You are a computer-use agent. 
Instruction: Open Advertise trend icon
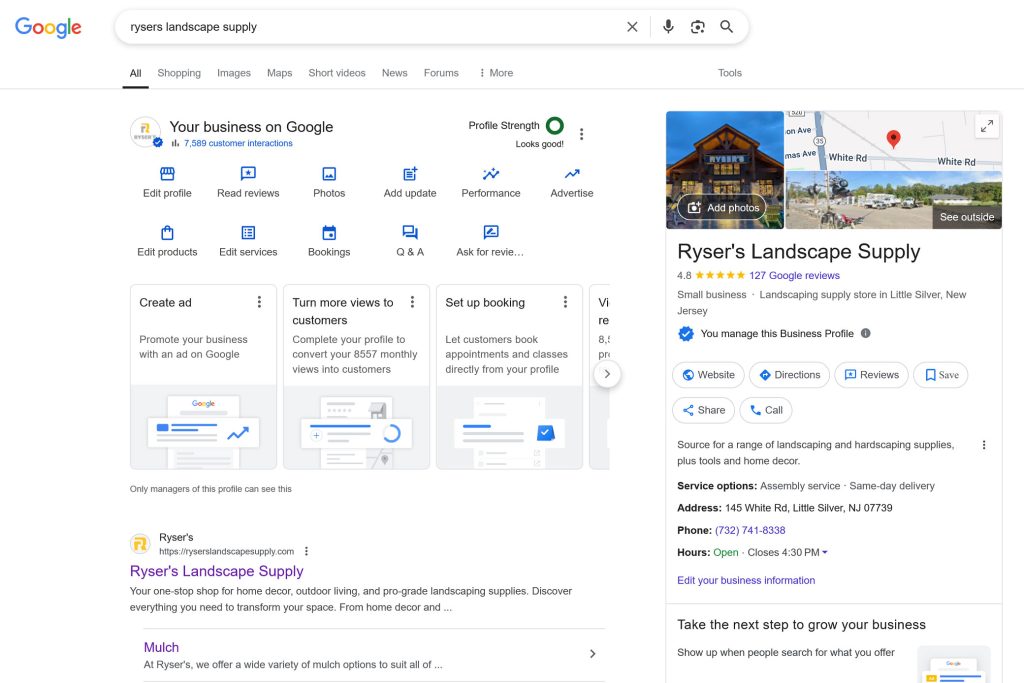point(572,174)
